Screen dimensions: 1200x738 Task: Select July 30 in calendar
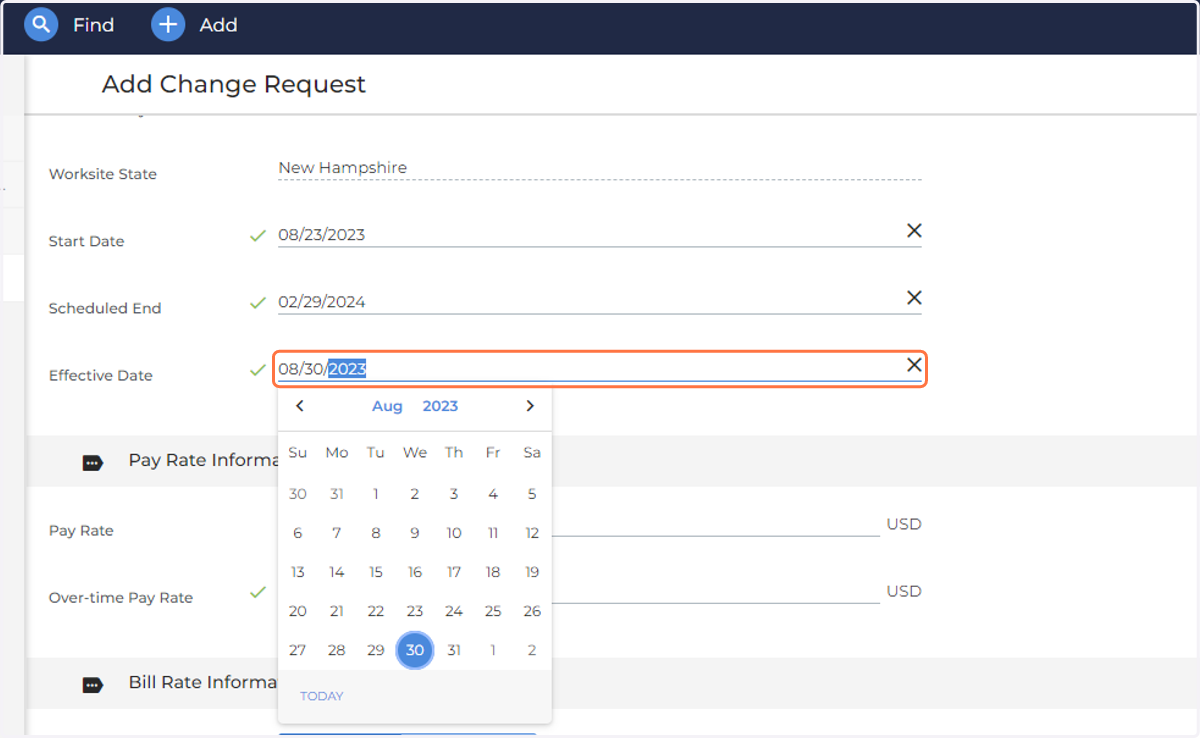(x=298, y=494)
